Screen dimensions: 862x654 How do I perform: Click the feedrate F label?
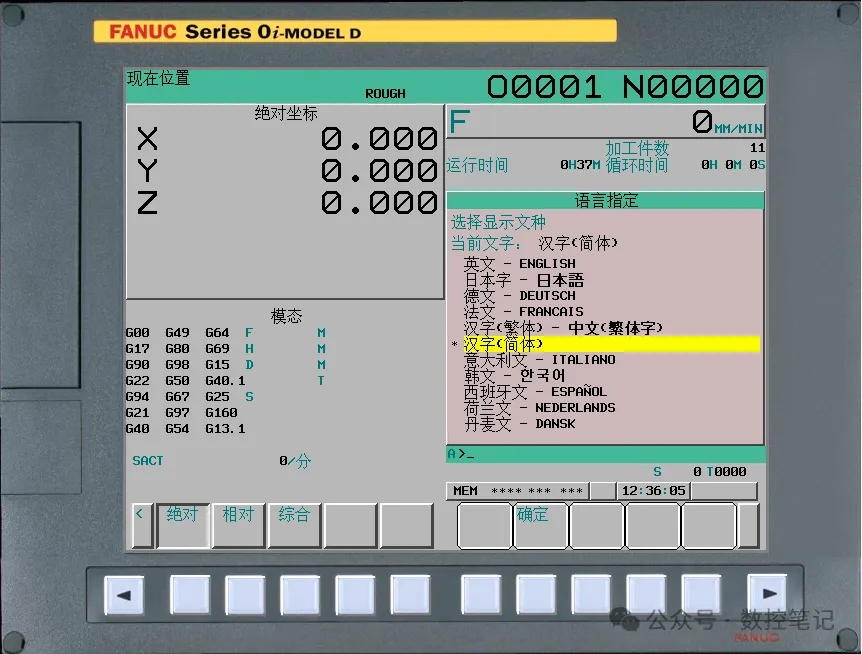pos(460,121)
